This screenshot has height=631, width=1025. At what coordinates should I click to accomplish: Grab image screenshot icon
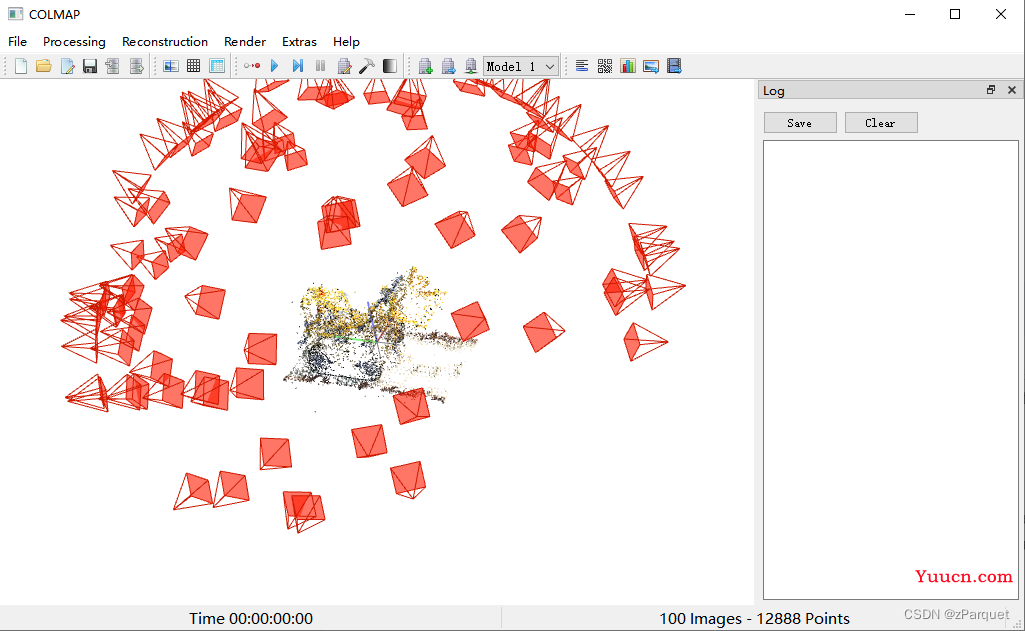coord(651,66)
